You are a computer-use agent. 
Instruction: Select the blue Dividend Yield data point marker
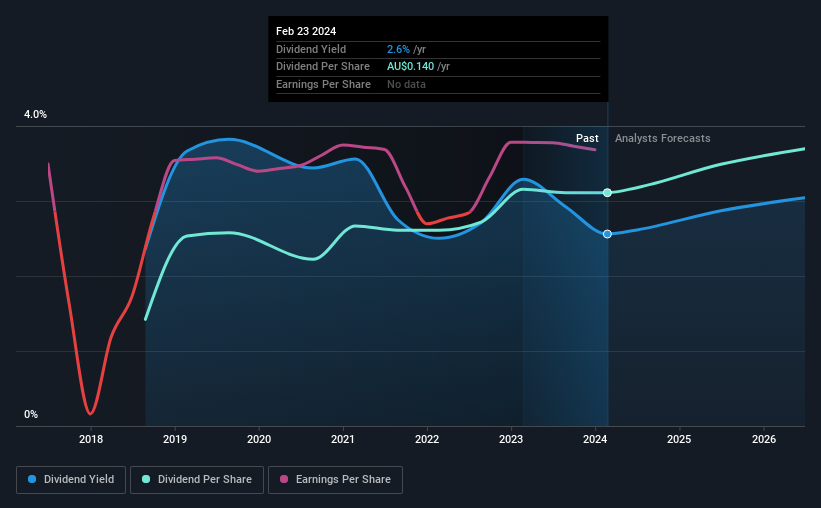point(607,234)
